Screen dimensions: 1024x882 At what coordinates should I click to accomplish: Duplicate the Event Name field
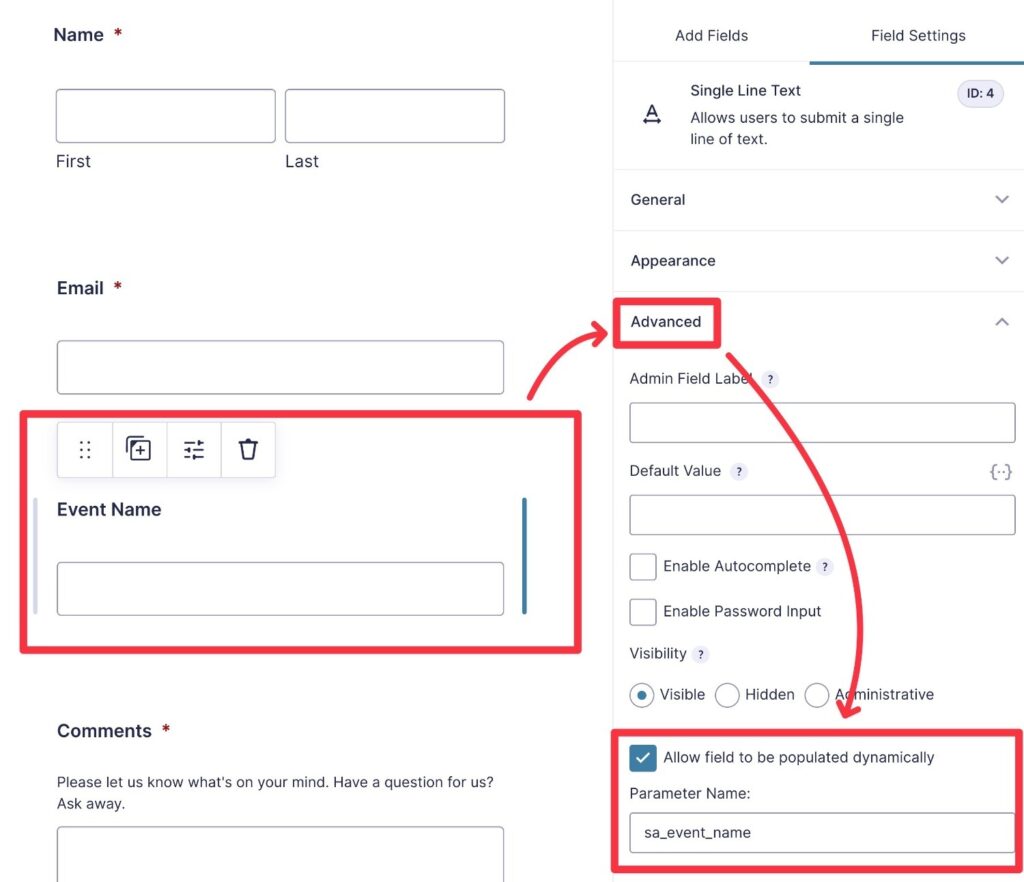[138, 449]
